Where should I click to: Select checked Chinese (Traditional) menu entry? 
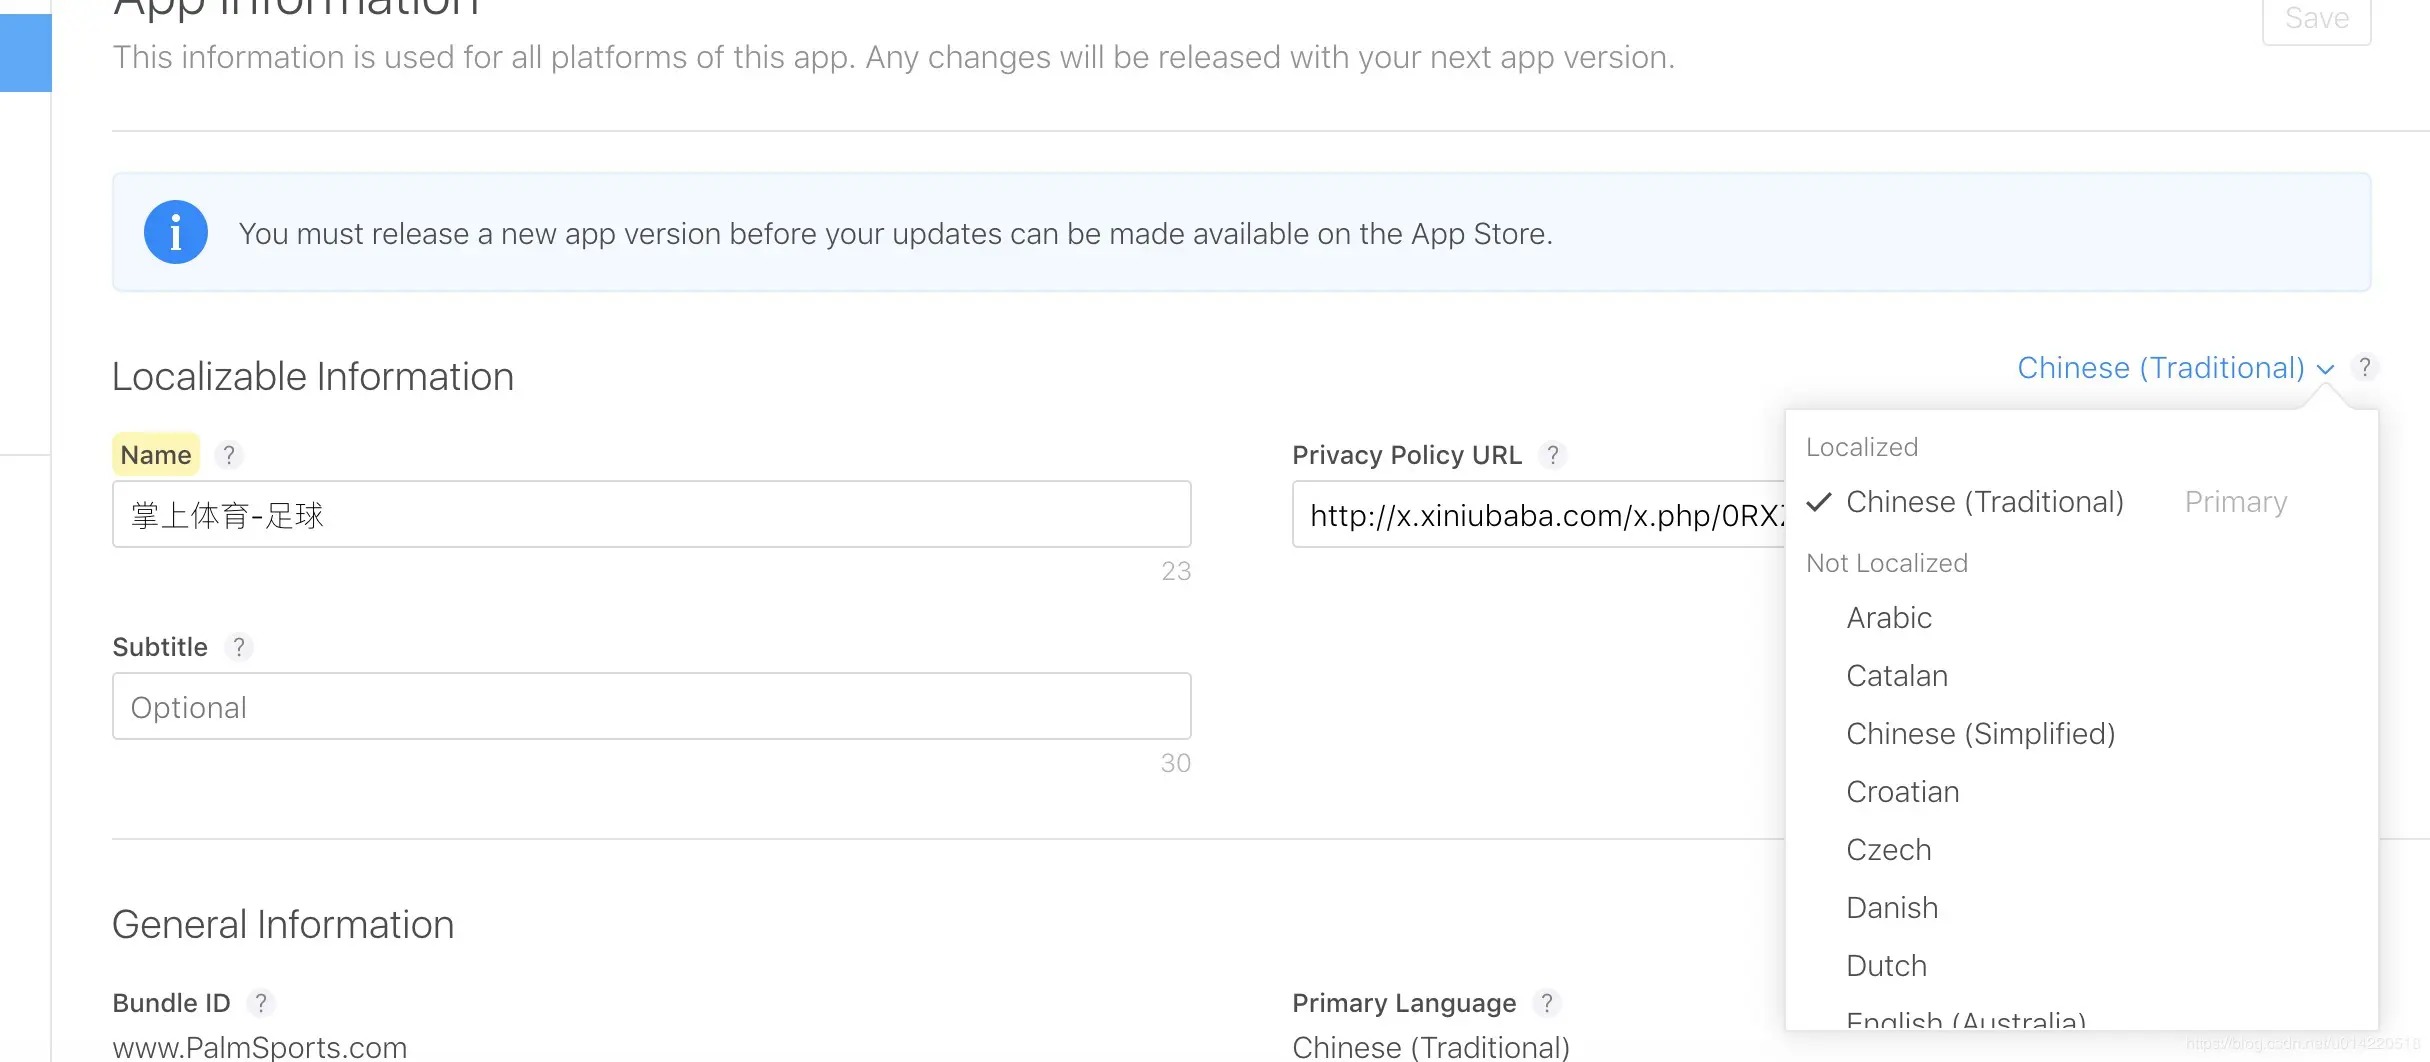pos(1984,502)
